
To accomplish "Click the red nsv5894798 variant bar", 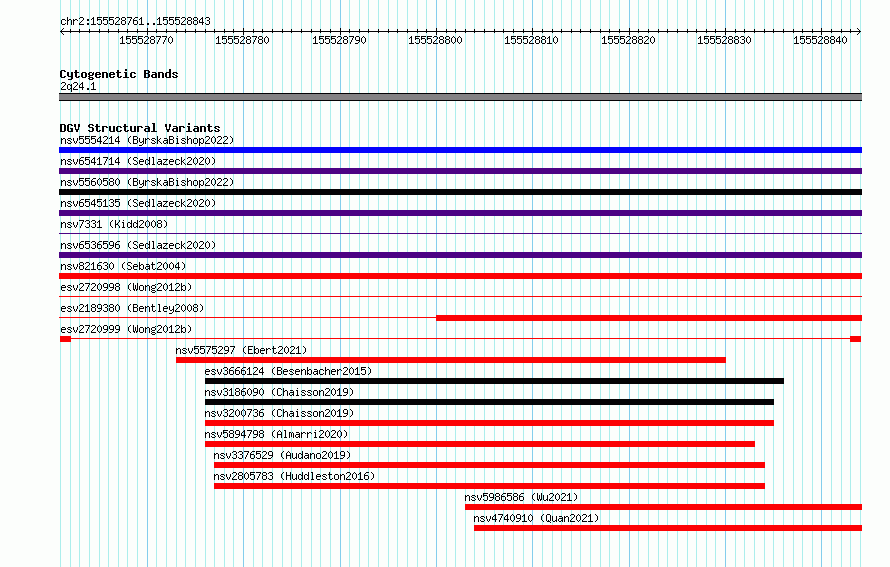I will click(480, 444).
